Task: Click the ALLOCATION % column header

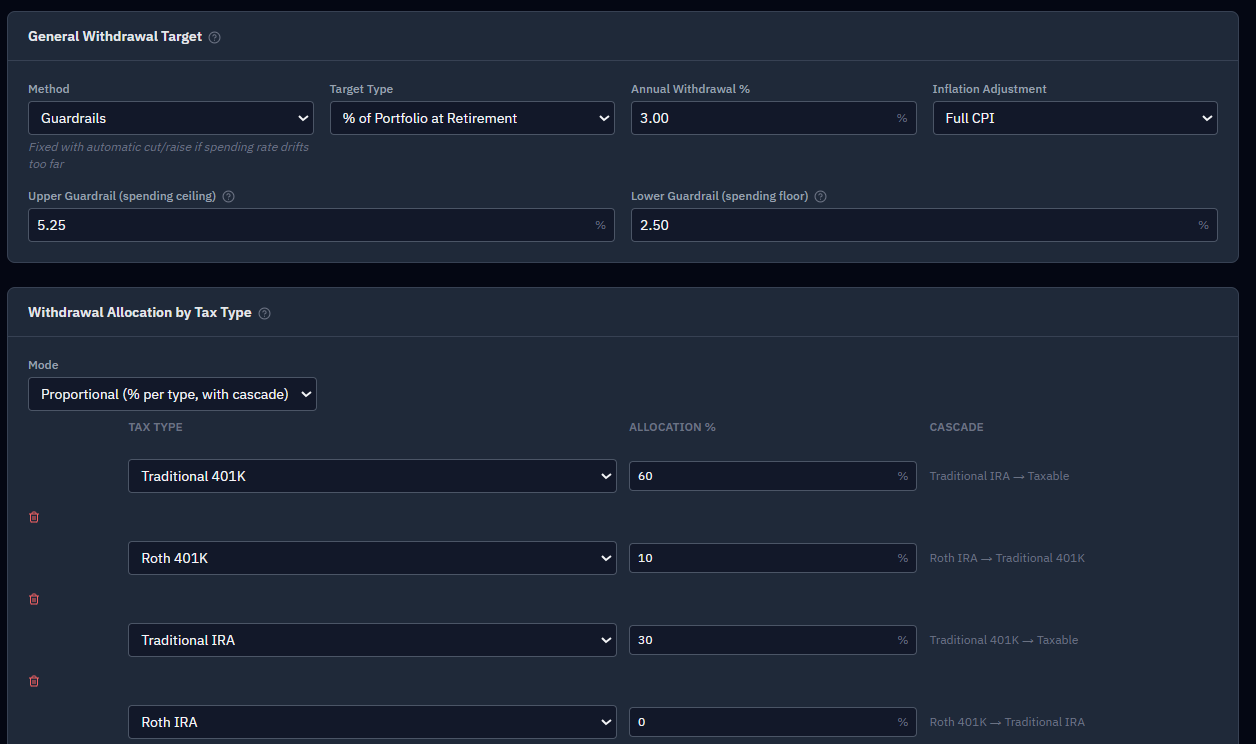Action: point(672,427)
